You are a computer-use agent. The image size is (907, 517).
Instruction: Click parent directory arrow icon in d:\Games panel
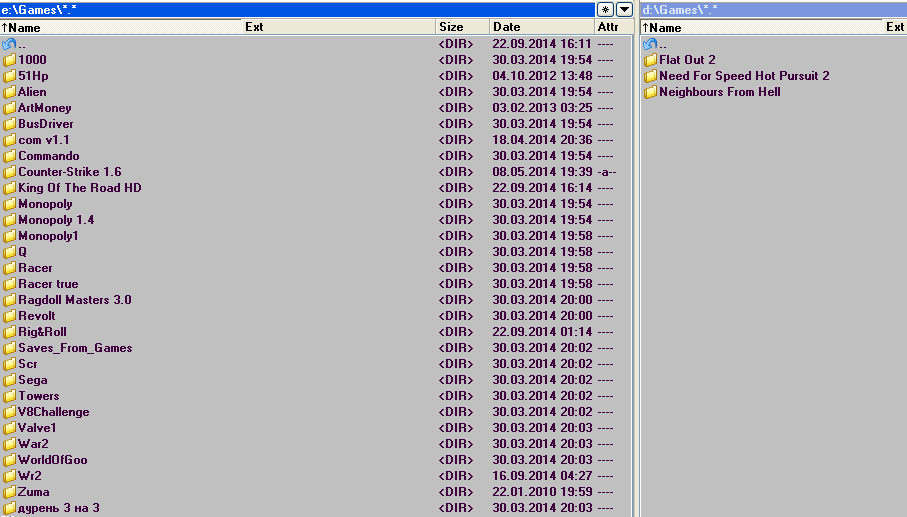[x=651, y=44]
